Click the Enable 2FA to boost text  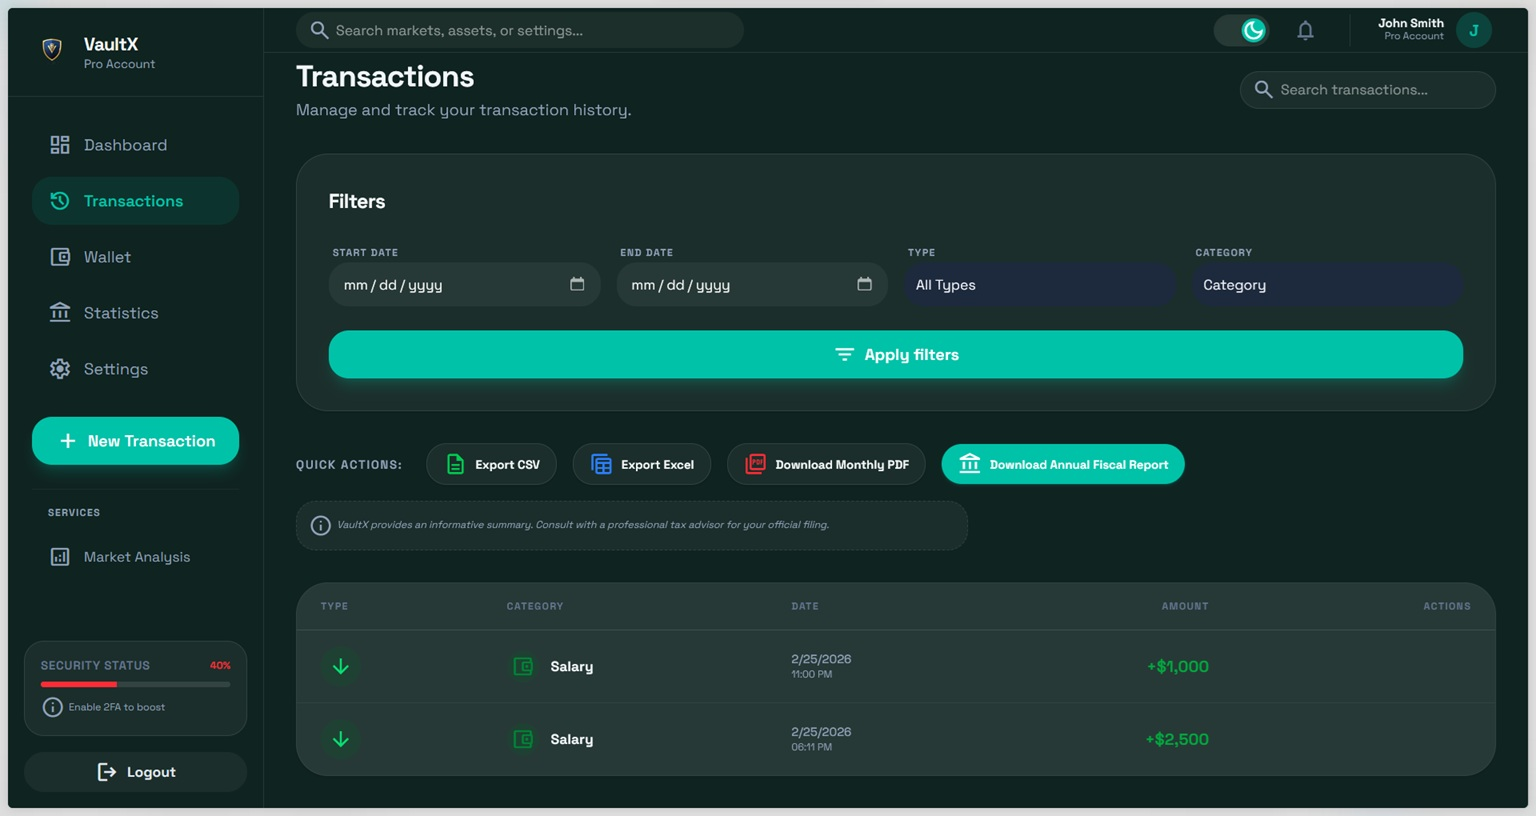(117, 707)
